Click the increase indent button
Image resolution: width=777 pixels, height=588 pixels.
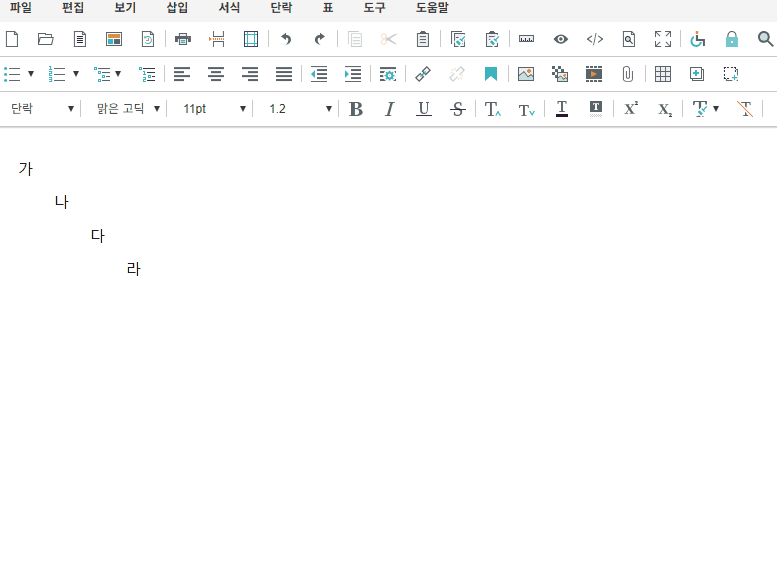tap(353, 74)
